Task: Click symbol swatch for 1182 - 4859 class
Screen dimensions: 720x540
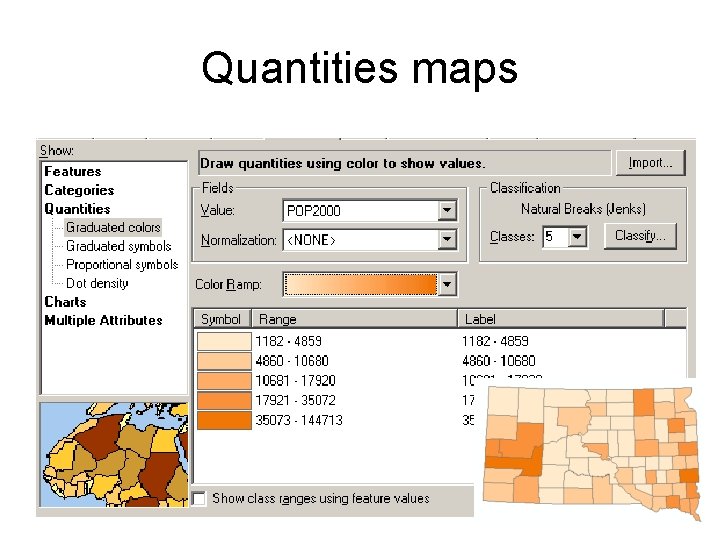Action: point(224,342)
